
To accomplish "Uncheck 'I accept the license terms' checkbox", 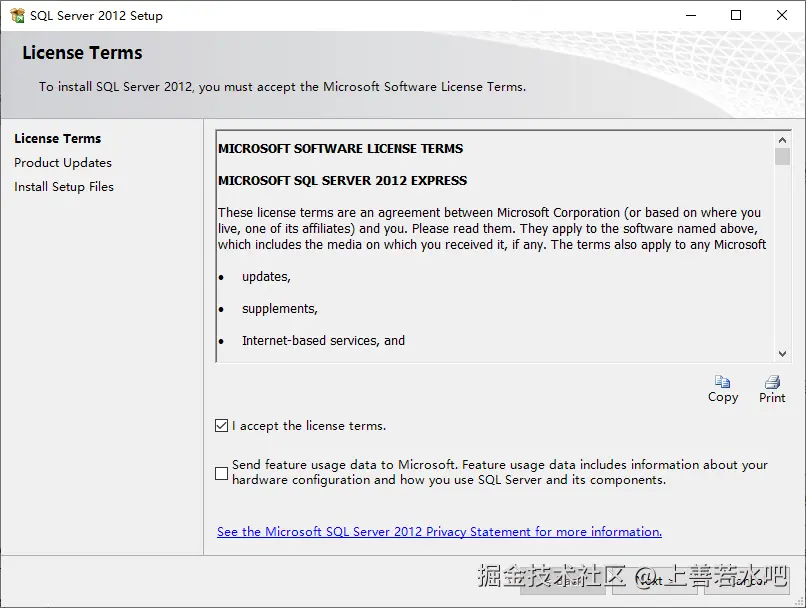I will [222, 426].
